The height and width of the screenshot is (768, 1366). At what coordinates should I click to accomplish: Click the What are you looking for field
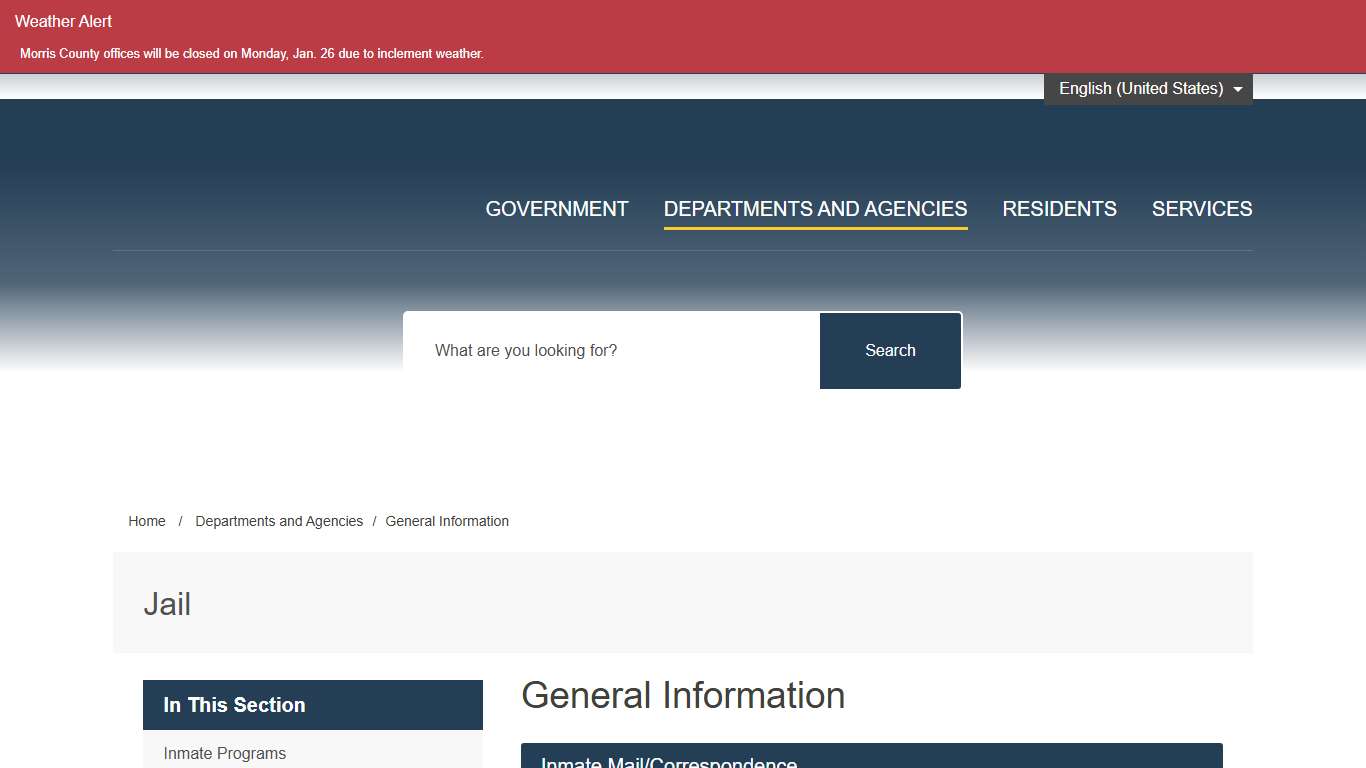(x=610, y=350)
